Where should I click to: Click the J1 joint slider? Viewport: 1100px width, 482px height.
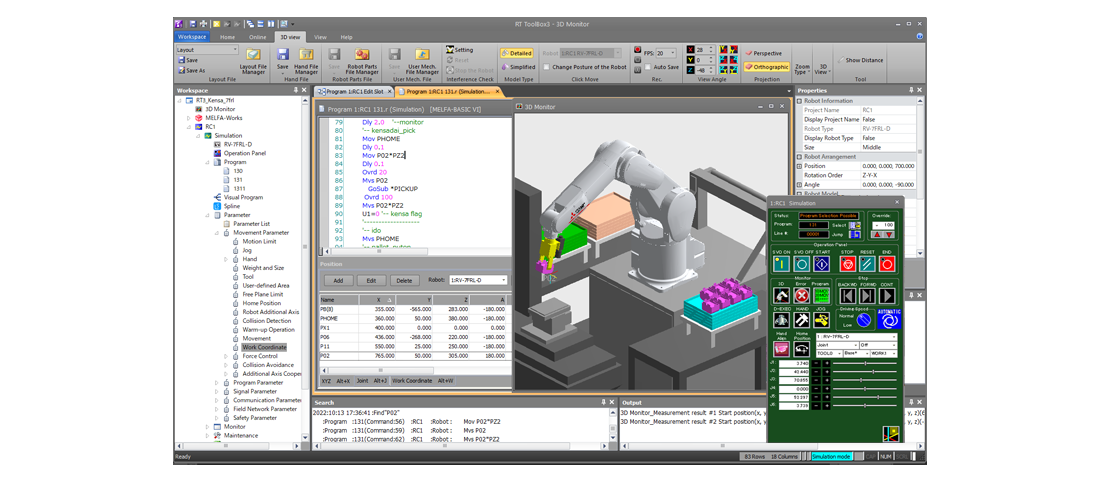(x=864, y=363)
